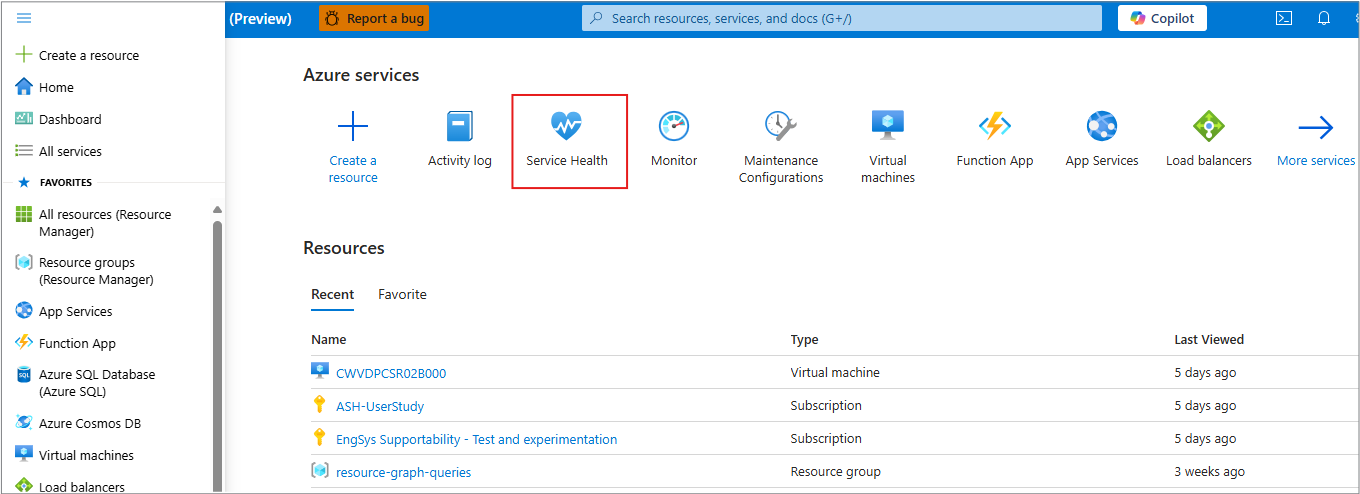The width and height of the screenshot is (1360, 494).
Task: Open App Services in sidebar favorites
Action: click(x=75, y=311)
